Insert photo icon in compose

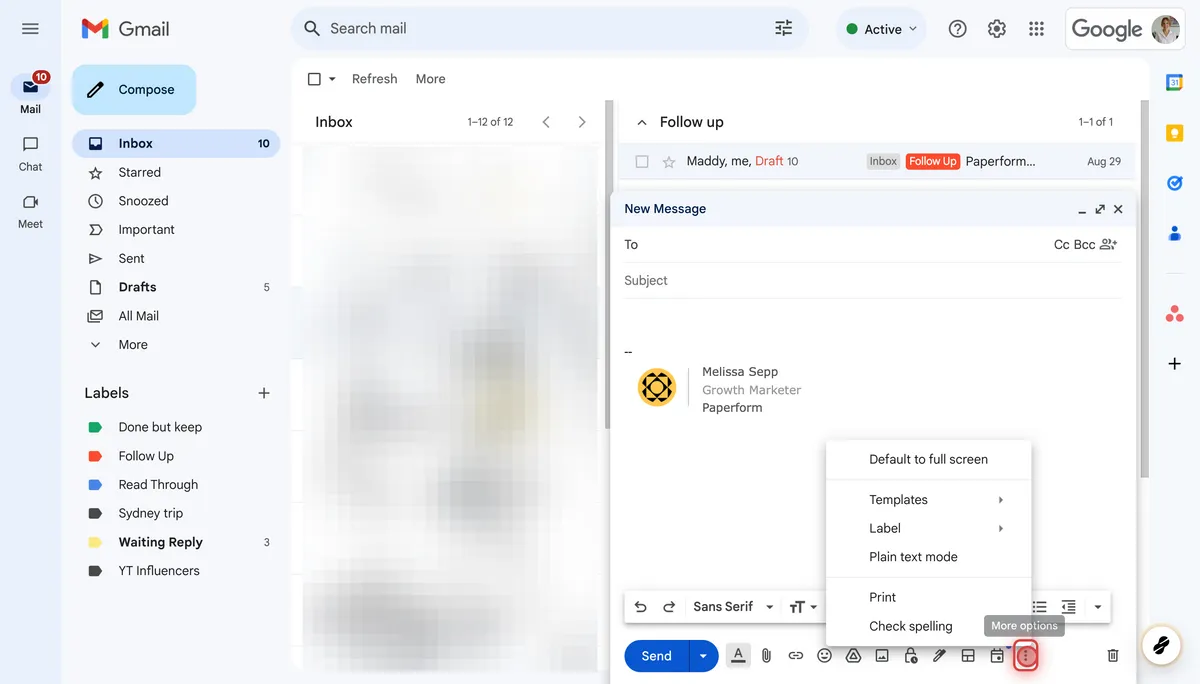882,656
